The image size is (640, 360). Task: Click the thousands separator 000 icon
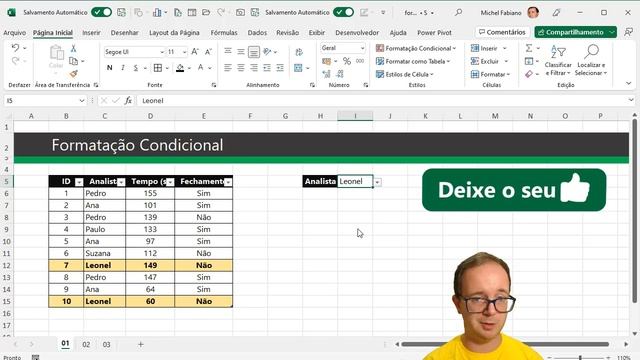[x=360, y=61]
